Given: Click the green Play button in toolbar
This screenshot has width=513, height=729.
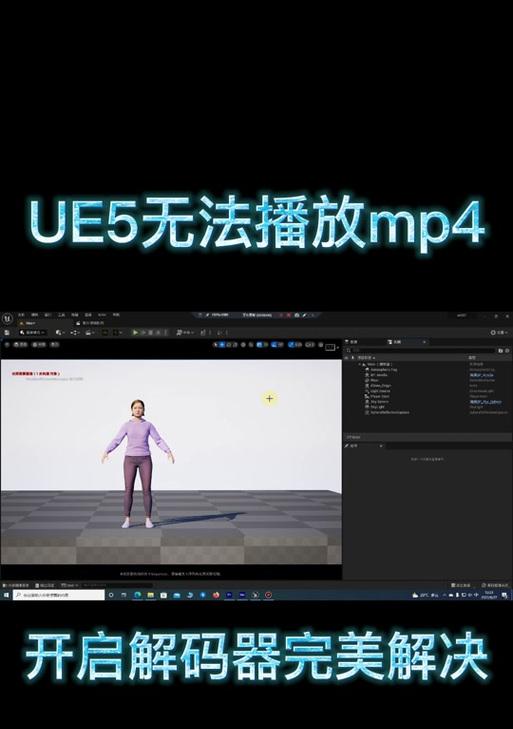Looking at the screenshot, I should pos(135,332).
